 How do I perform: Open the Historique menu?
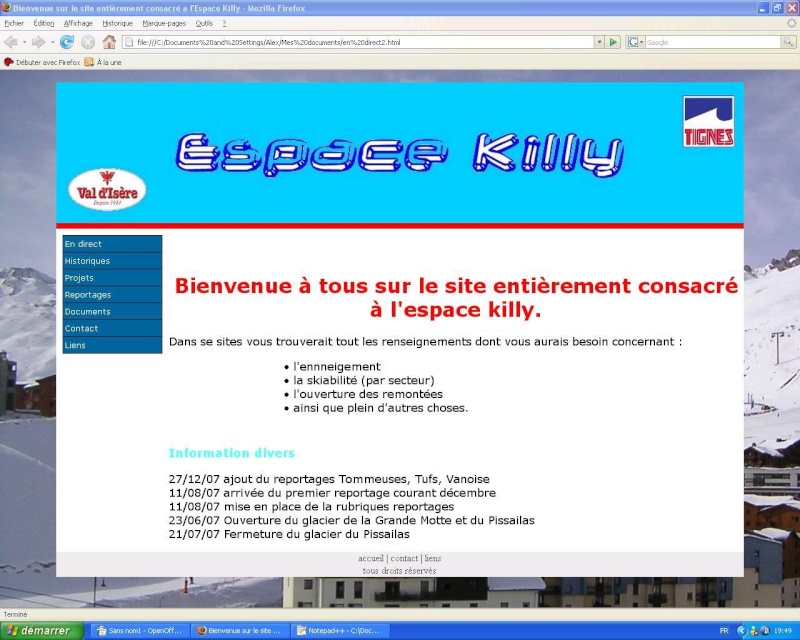click(117, 23)
